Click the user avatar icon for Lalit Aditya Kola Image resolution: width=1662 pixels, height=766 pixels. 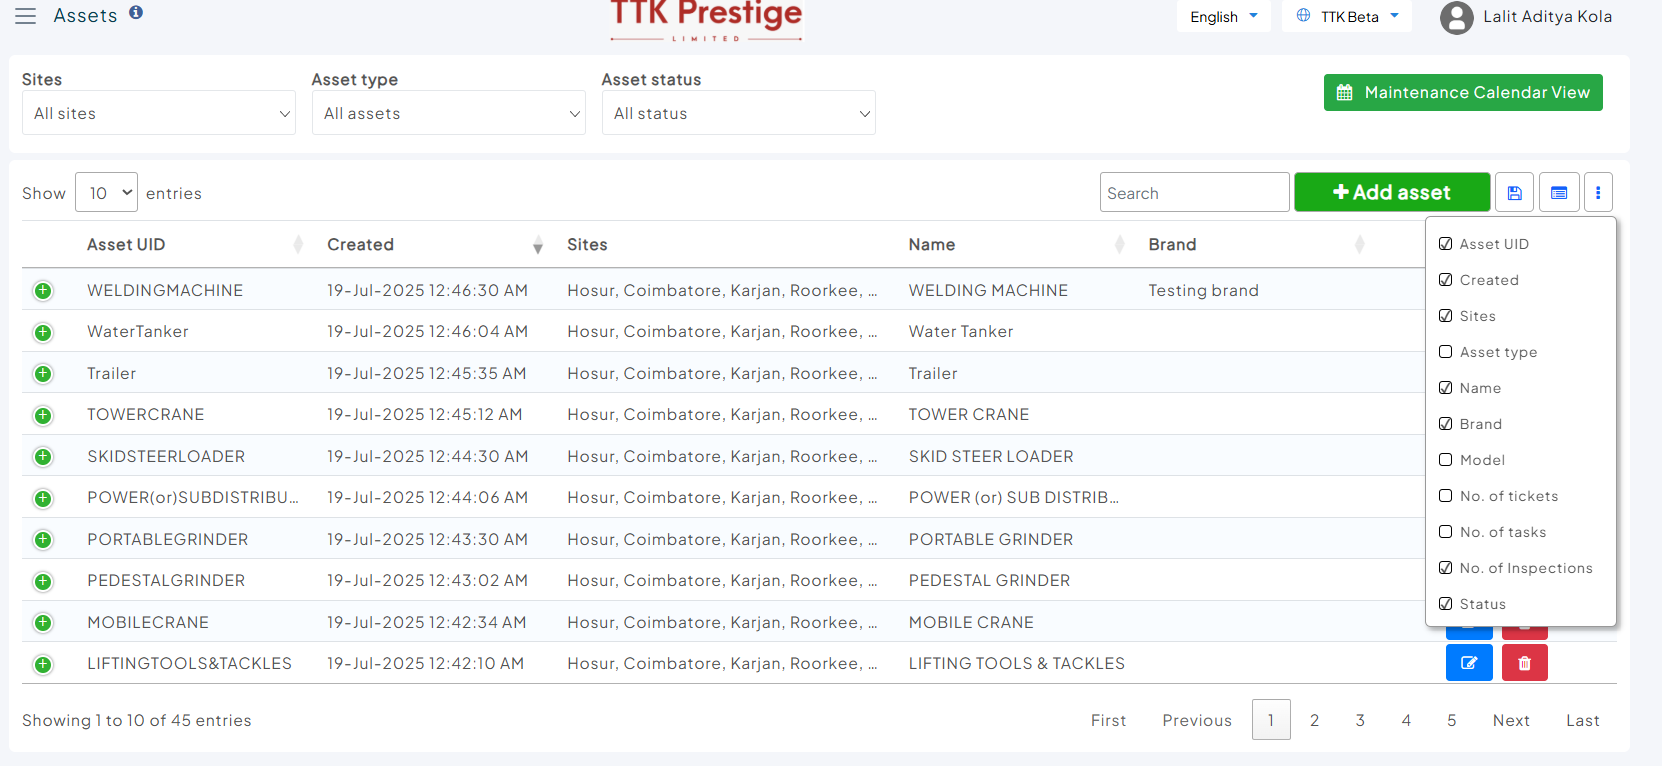1456,18
